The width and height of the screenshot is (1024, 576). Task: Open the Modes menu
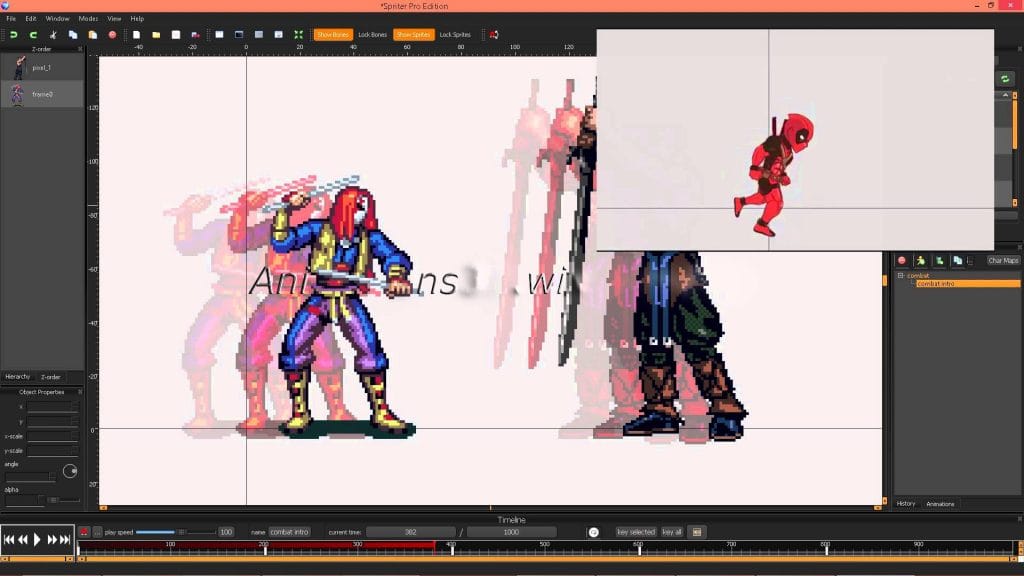tap(90, 17)
